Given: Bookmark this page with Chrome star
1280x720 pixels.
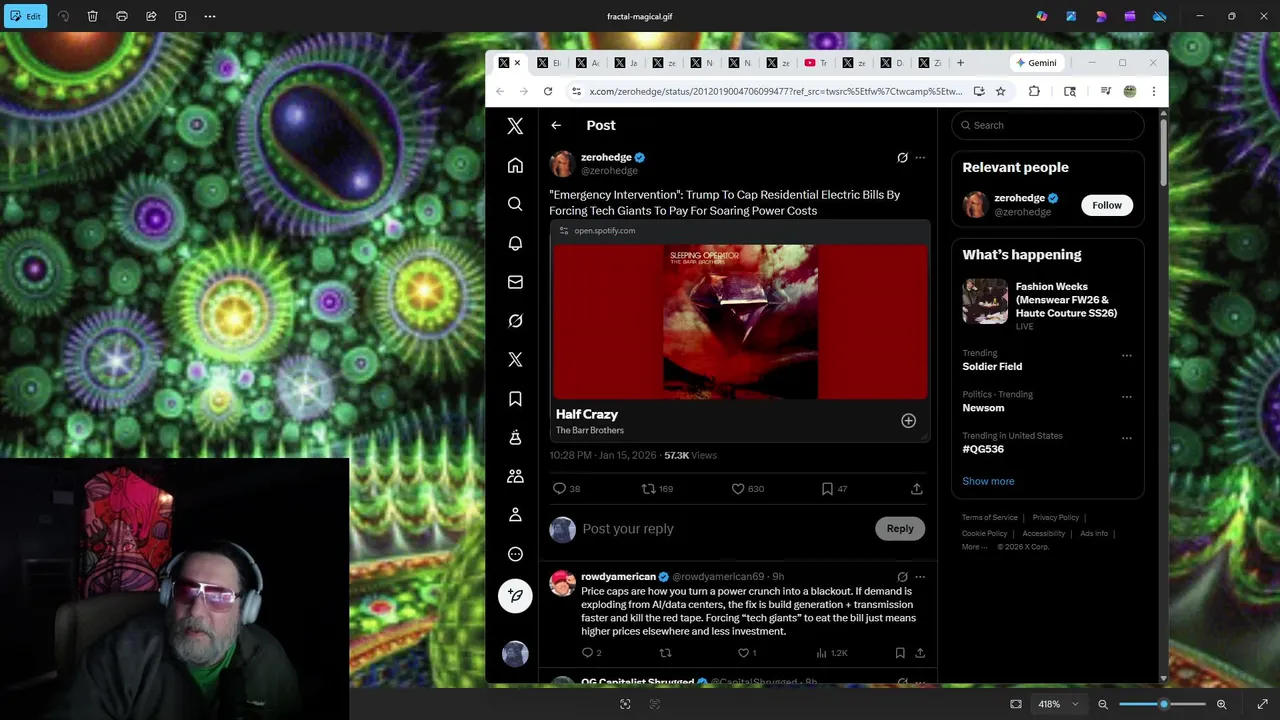Looking at the screenshot, I should [1000, 91].
